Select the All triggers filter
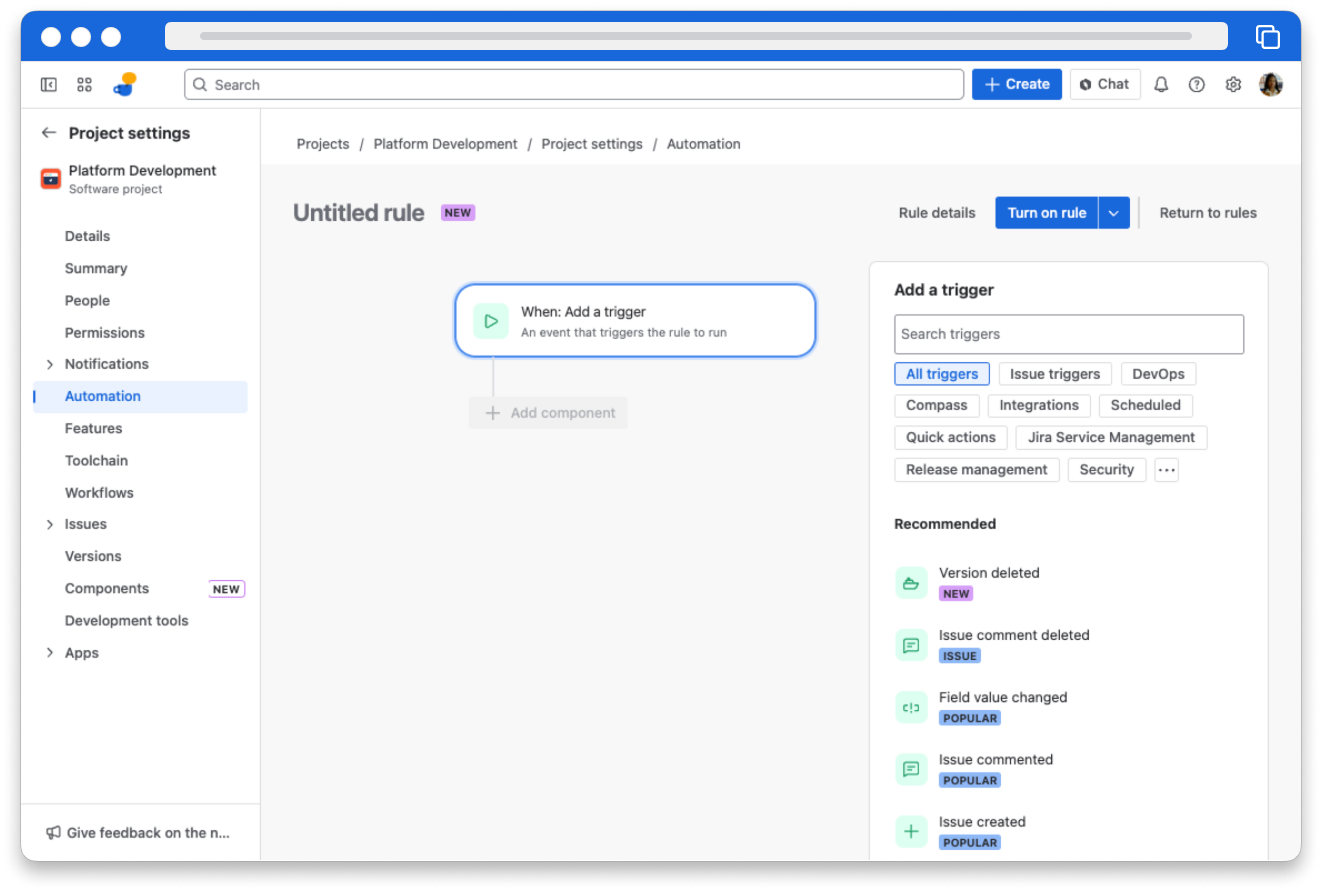This screenshot has width=1322, height=892. point(942,374)
